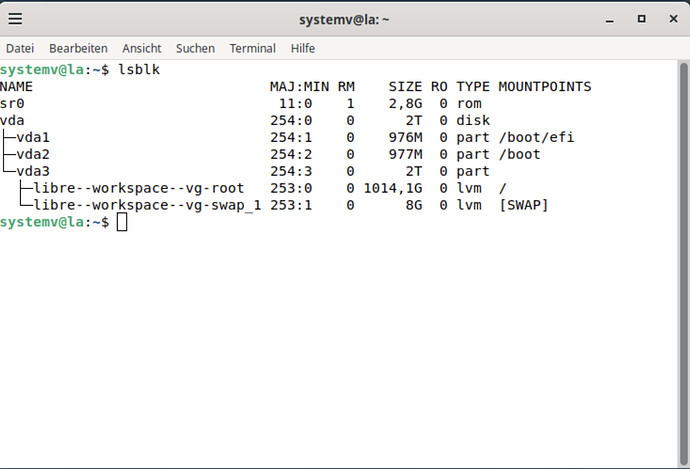Click the [SWAP] mount point entry
The height and width of the screenshot is (469, 690).
[523, 205]
